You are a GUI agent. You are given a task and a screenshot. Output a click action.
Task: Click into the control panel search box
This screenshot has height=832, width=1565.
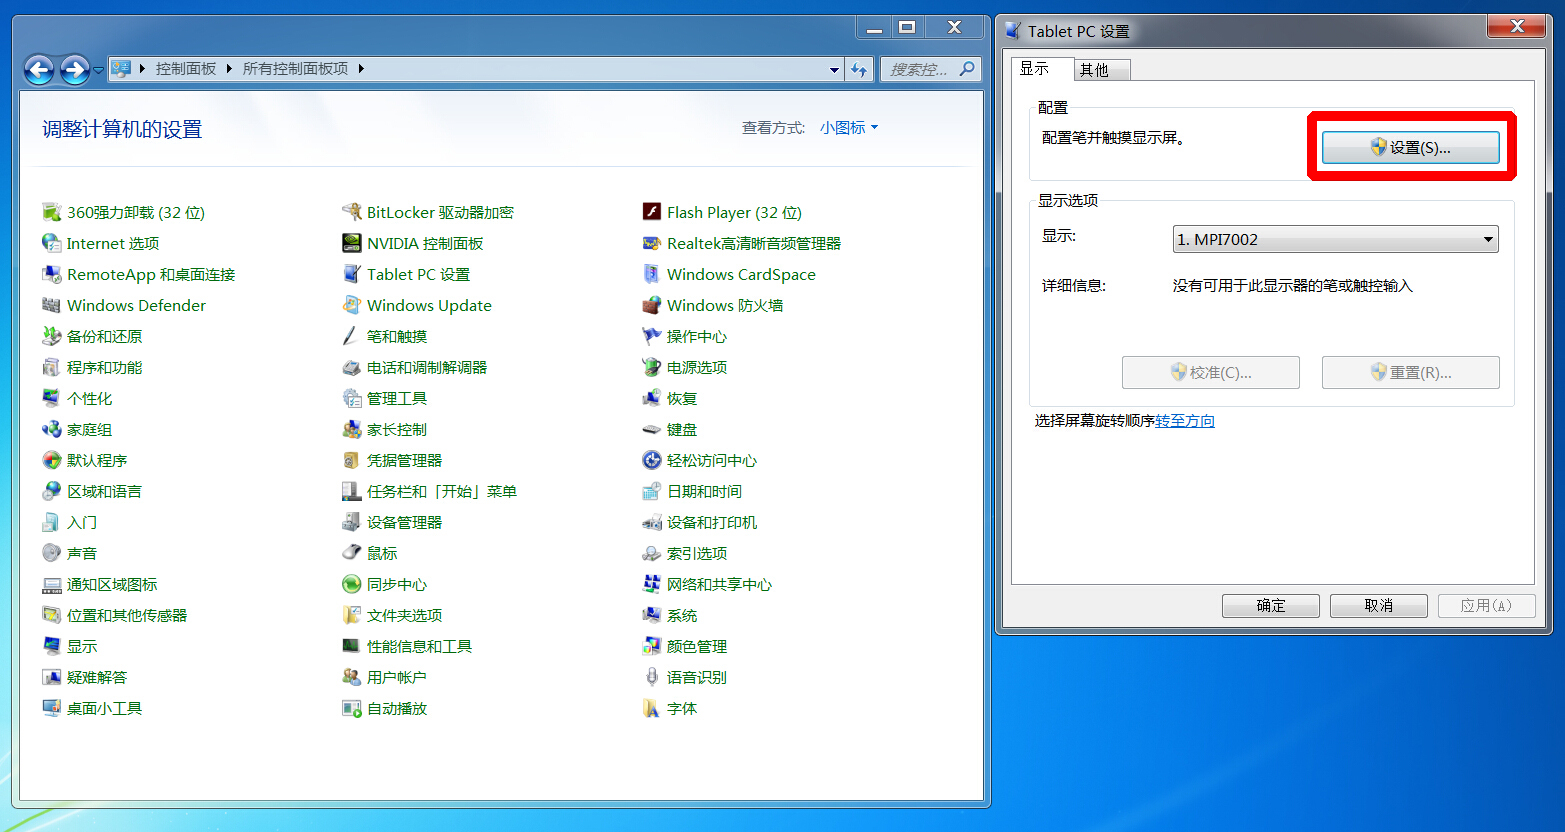point(920,69)
